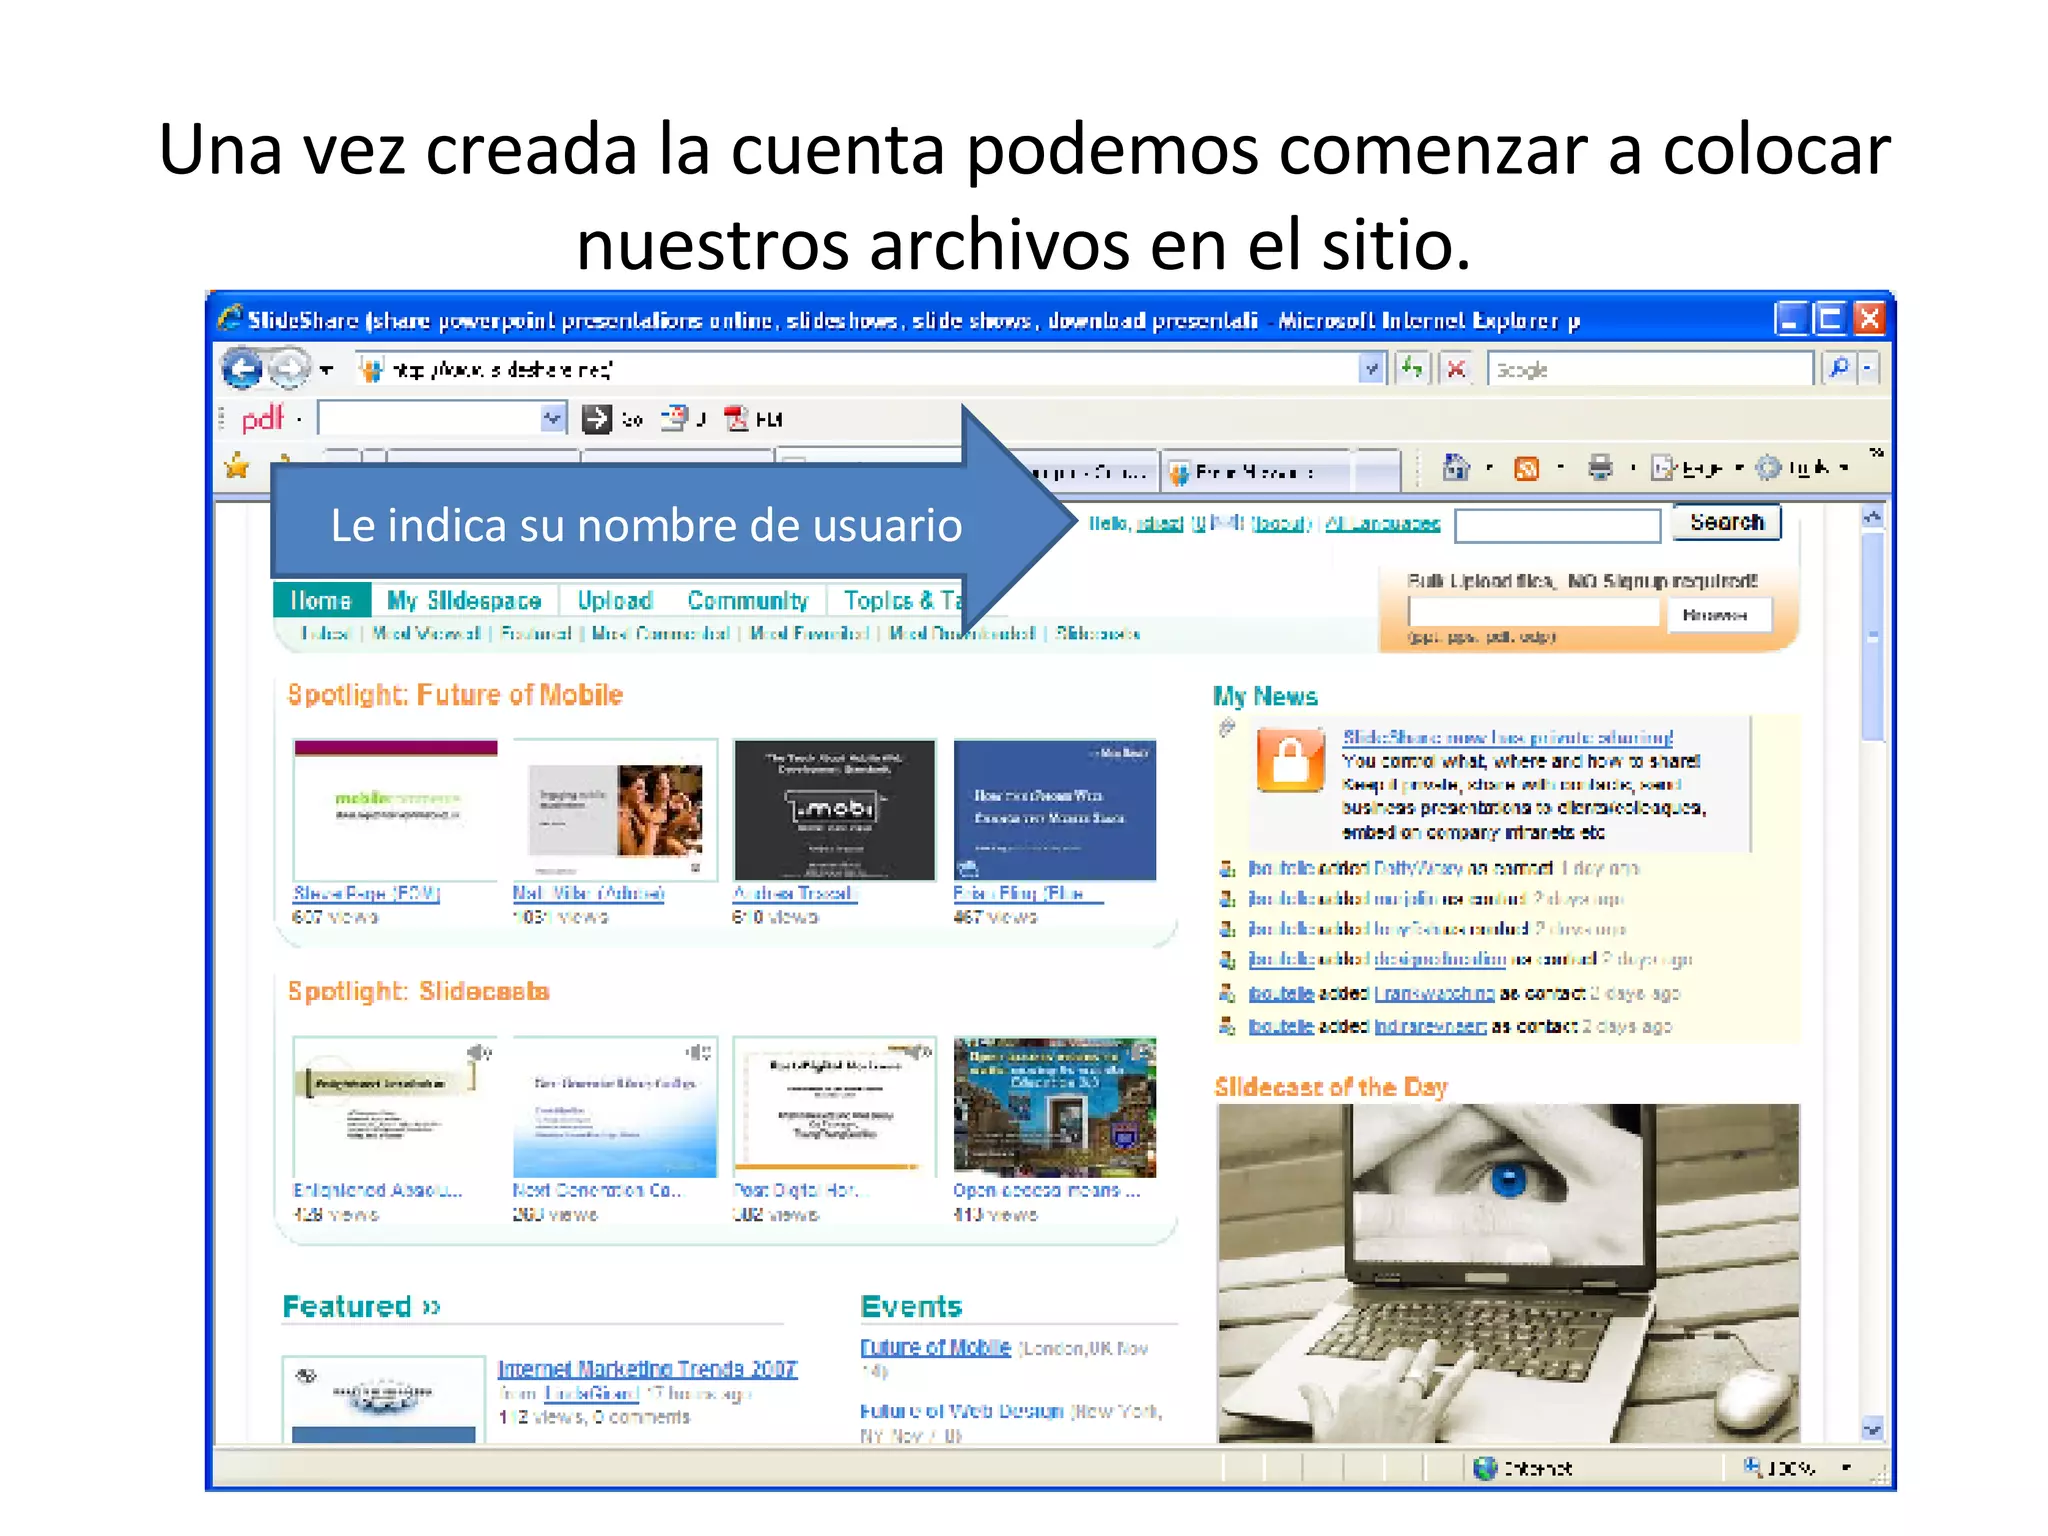Click the Slidecasts sub-navigation link
Viewport: 2048px width, 1536px height.
click(1098, 633)
